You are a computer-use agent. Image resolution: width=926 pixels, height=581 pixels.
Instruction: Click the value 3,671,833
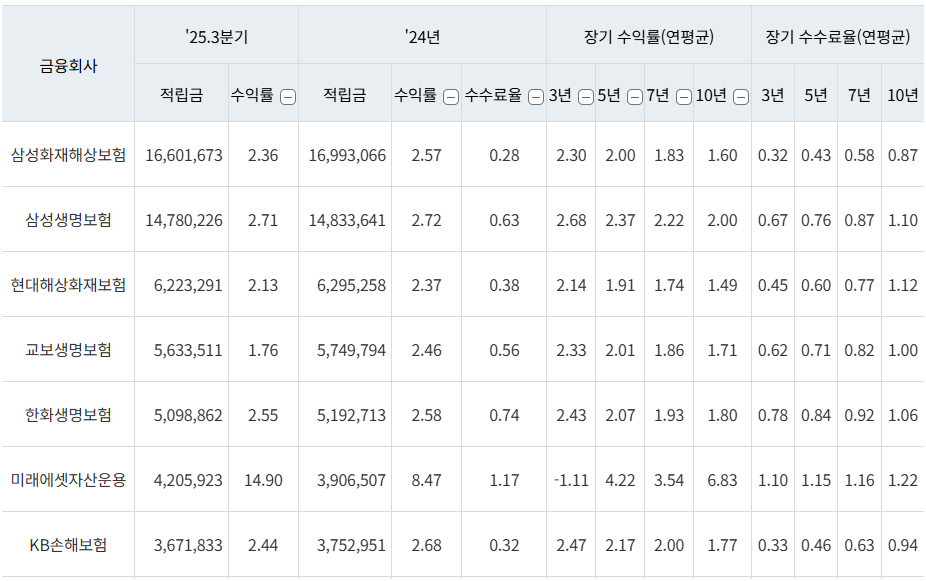point(188,545)
